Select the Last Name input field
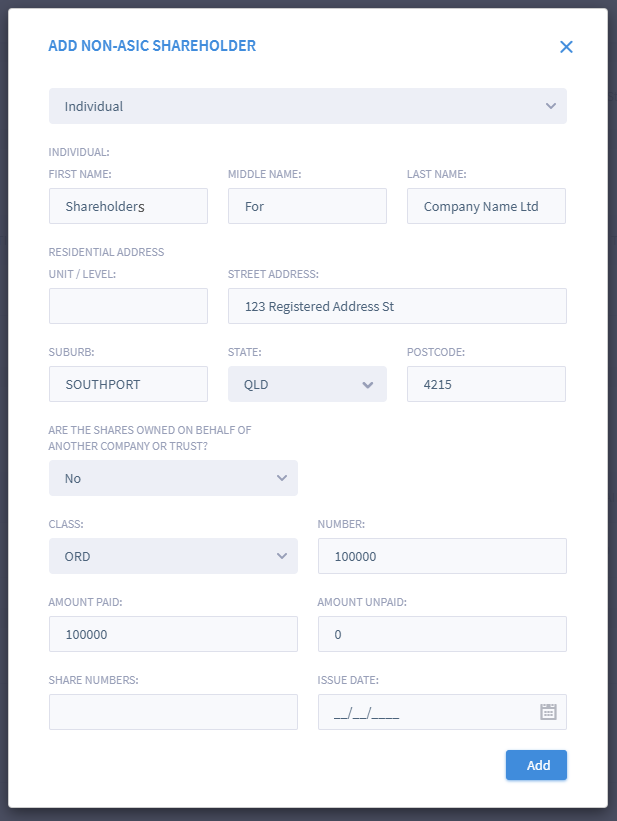The image size is (617, 821). 486,206
